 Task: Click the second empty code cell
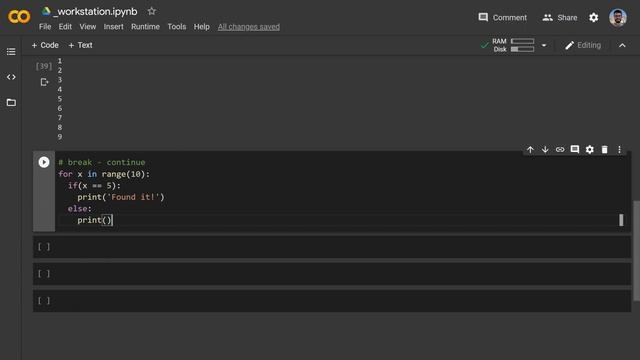point(332,273)
